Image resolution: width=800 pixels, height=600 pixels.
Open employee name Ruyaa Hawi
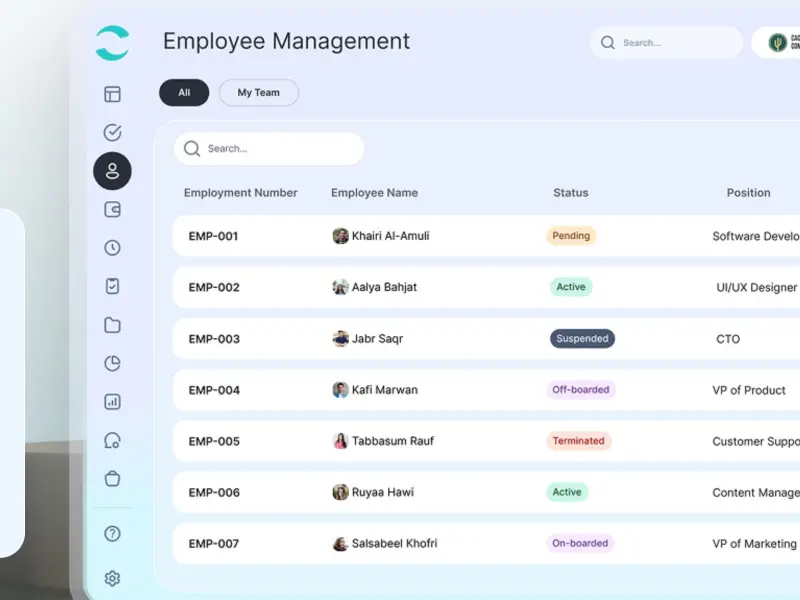click(383, 492)
